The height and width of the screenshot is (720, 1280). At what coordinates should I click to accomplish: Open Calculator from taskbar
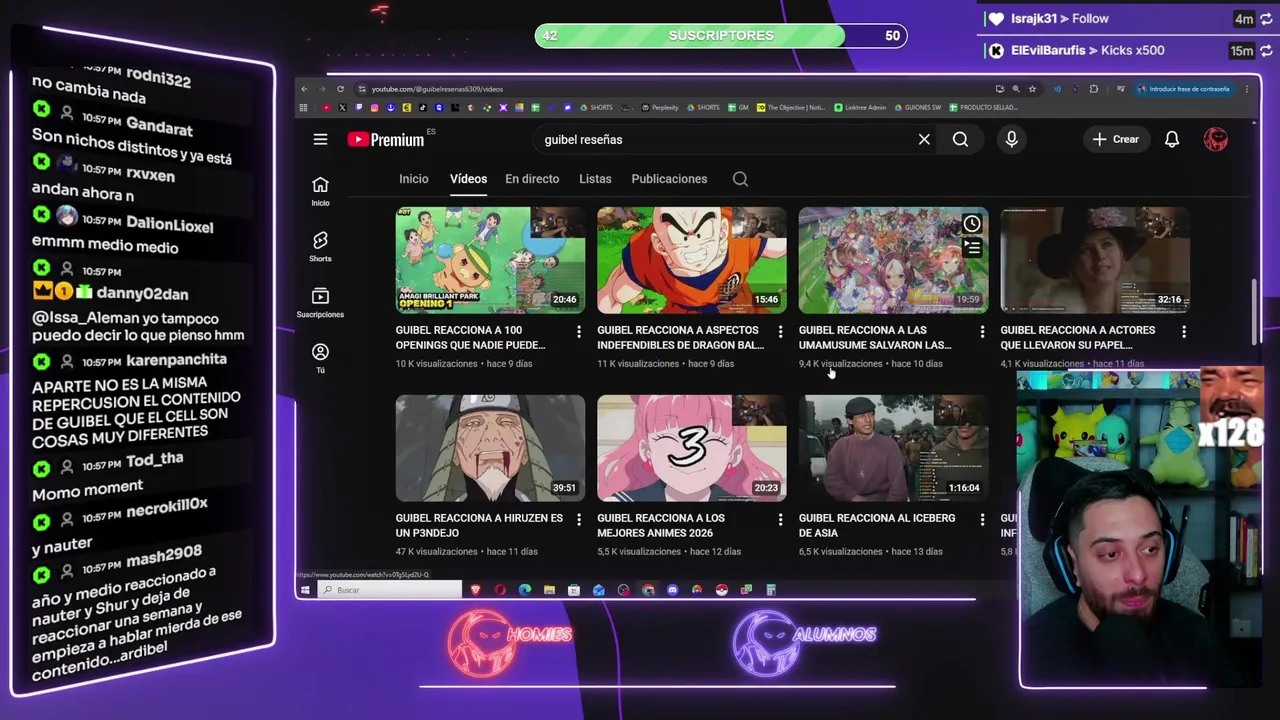(x=771, y=590)
